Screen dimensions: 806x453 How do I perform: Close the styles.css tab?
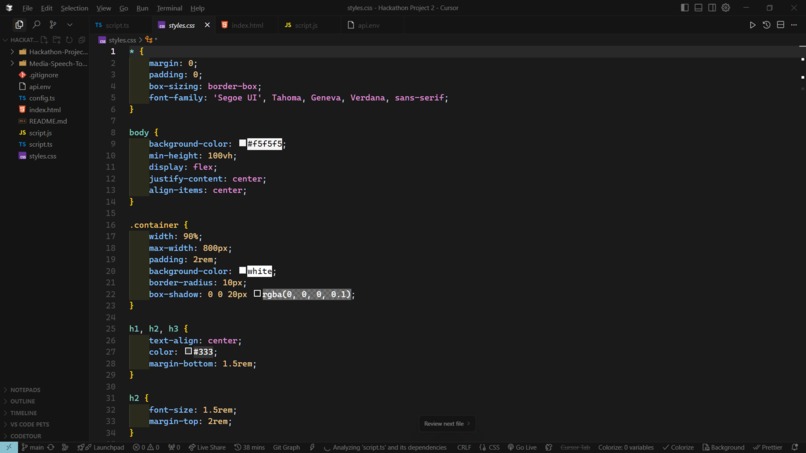click(207, 25)
